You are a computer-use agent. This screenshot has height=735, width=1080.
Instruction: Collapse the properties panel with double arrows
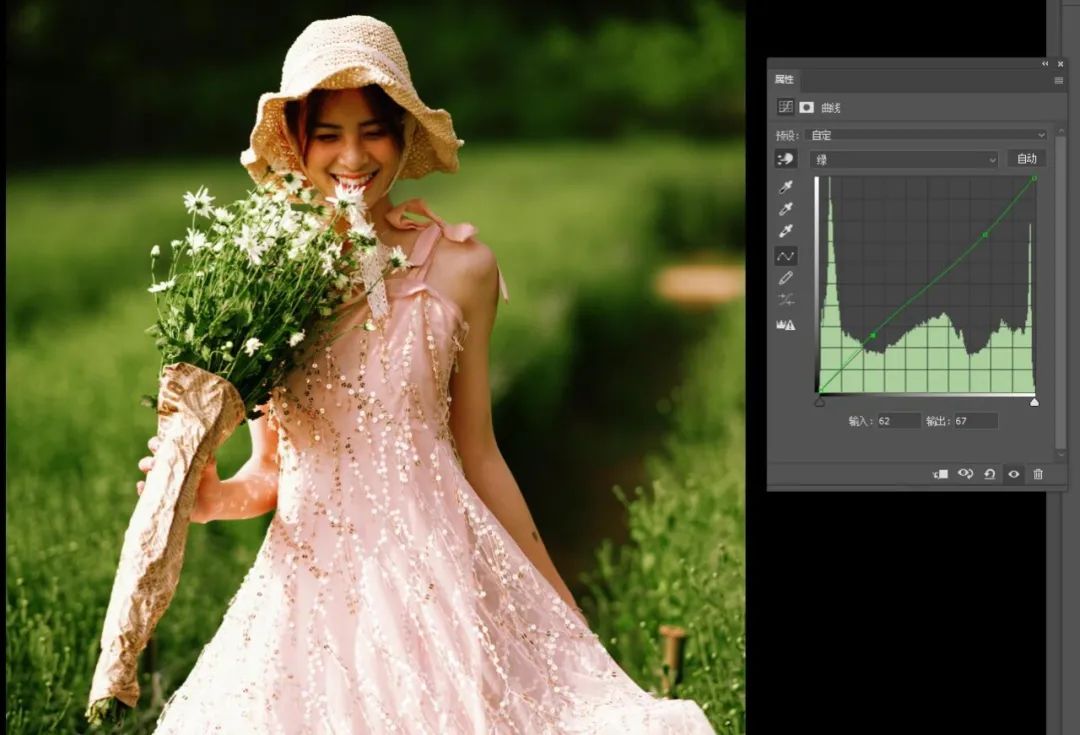pyautogui.click(x=1045, y=63)
